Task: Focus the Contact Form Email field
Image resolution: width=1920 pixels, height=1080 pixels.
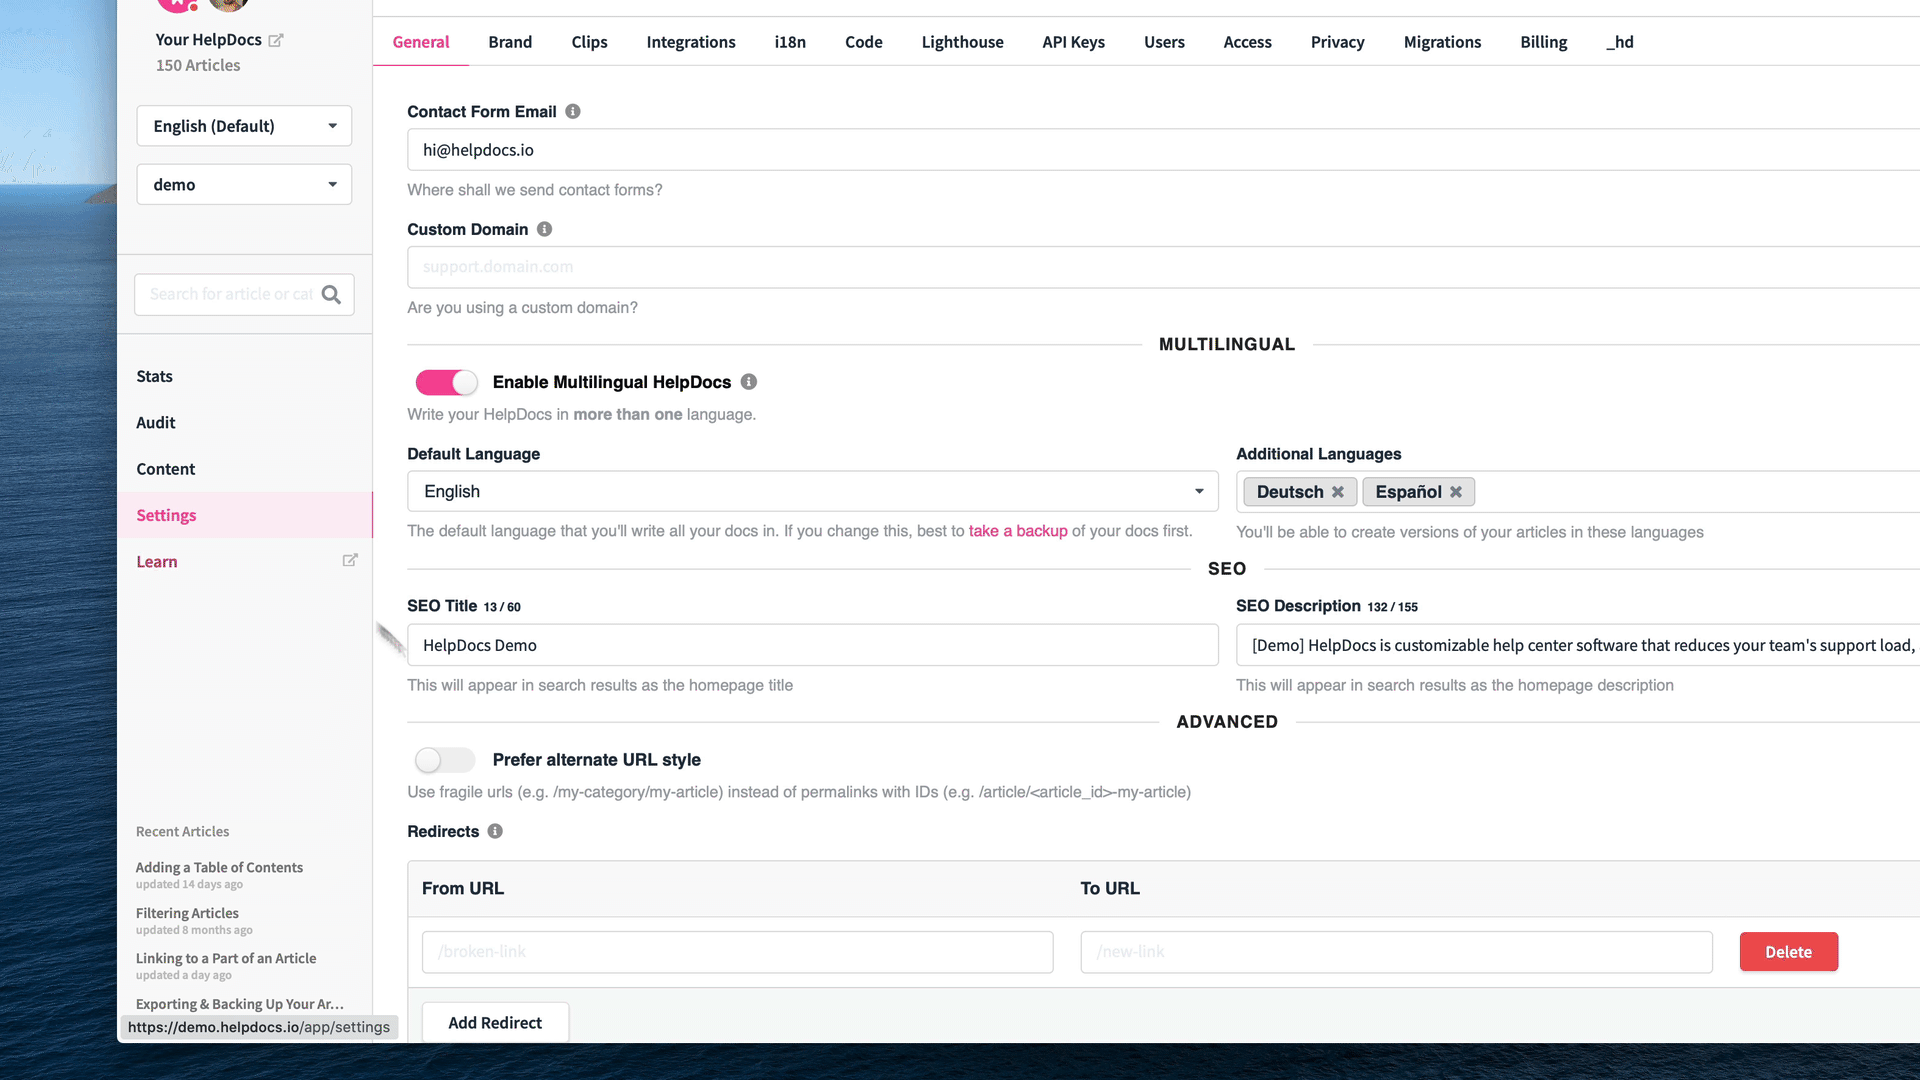Action: (1164, 150)
